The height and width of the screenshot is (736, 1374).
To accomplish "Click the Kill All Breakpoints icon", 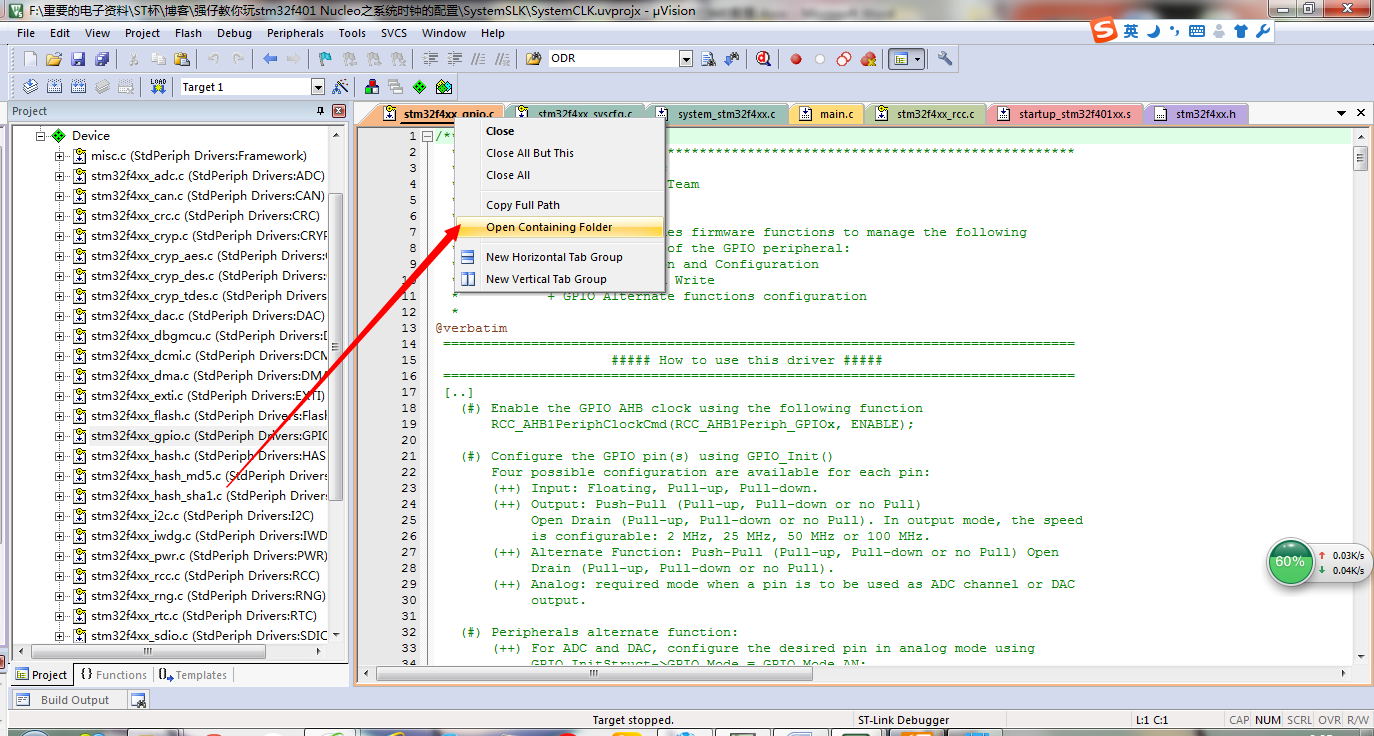I will pos(868,59).
